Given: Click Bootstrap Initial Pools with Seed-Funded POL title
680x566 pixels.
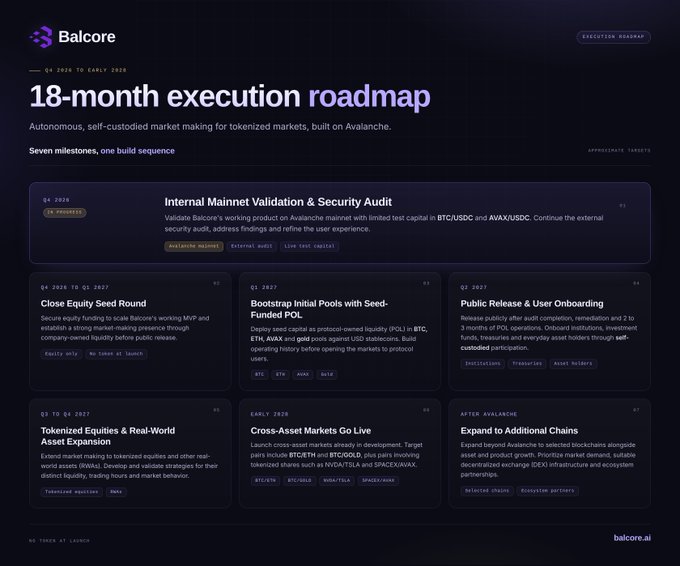Looking at the screenshot, I should coord(319,309).
